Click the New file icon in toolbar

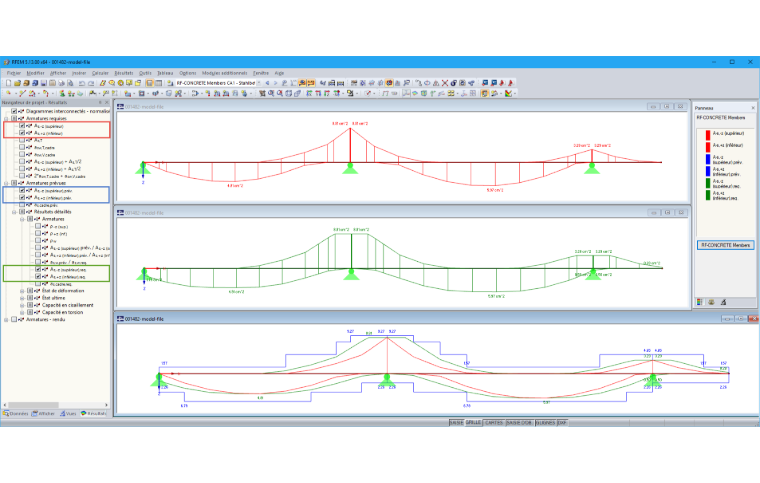[8, 83]
